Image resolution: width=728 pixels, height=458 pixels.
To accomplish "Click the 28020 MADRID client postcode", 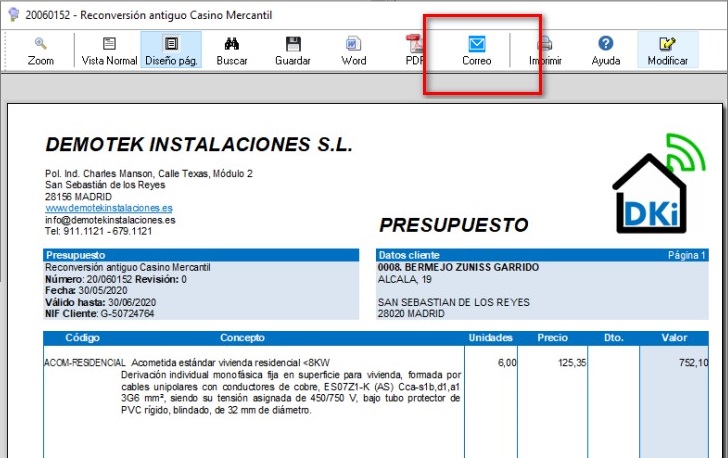I will 411,314.
